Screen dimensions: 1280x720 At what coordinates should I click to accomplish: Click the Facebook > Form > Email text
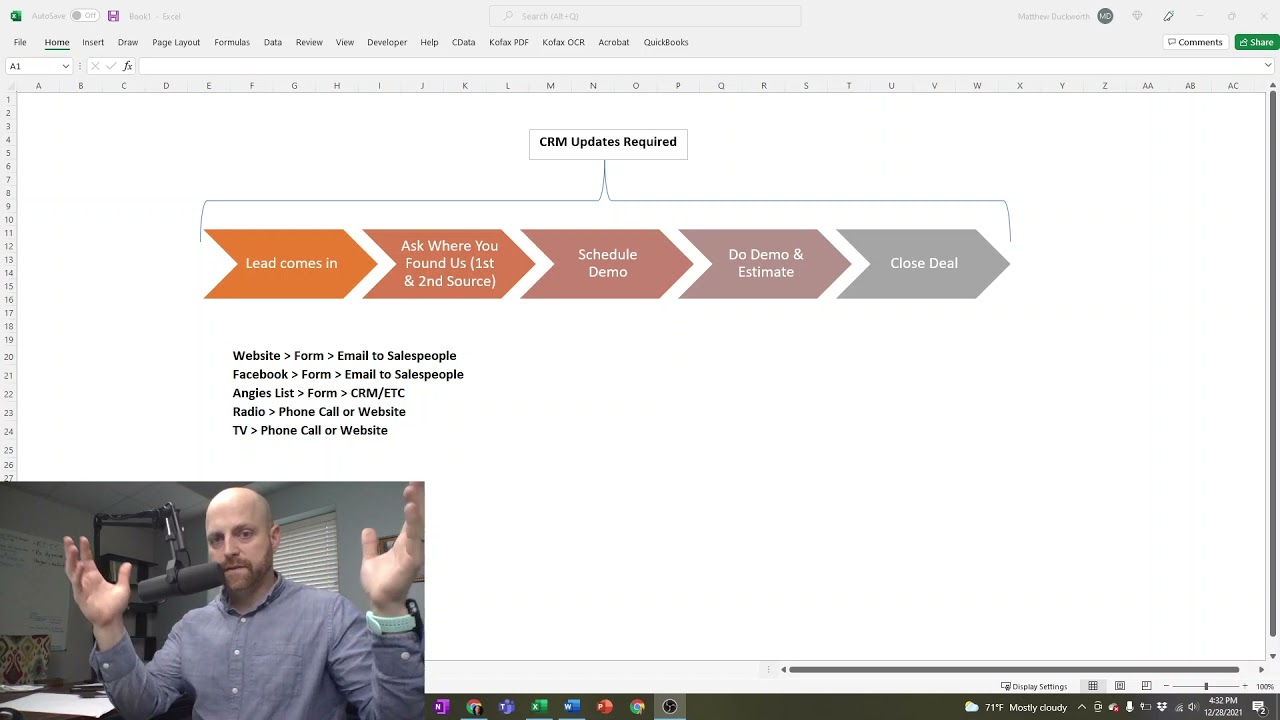click(x=348, y=374)
